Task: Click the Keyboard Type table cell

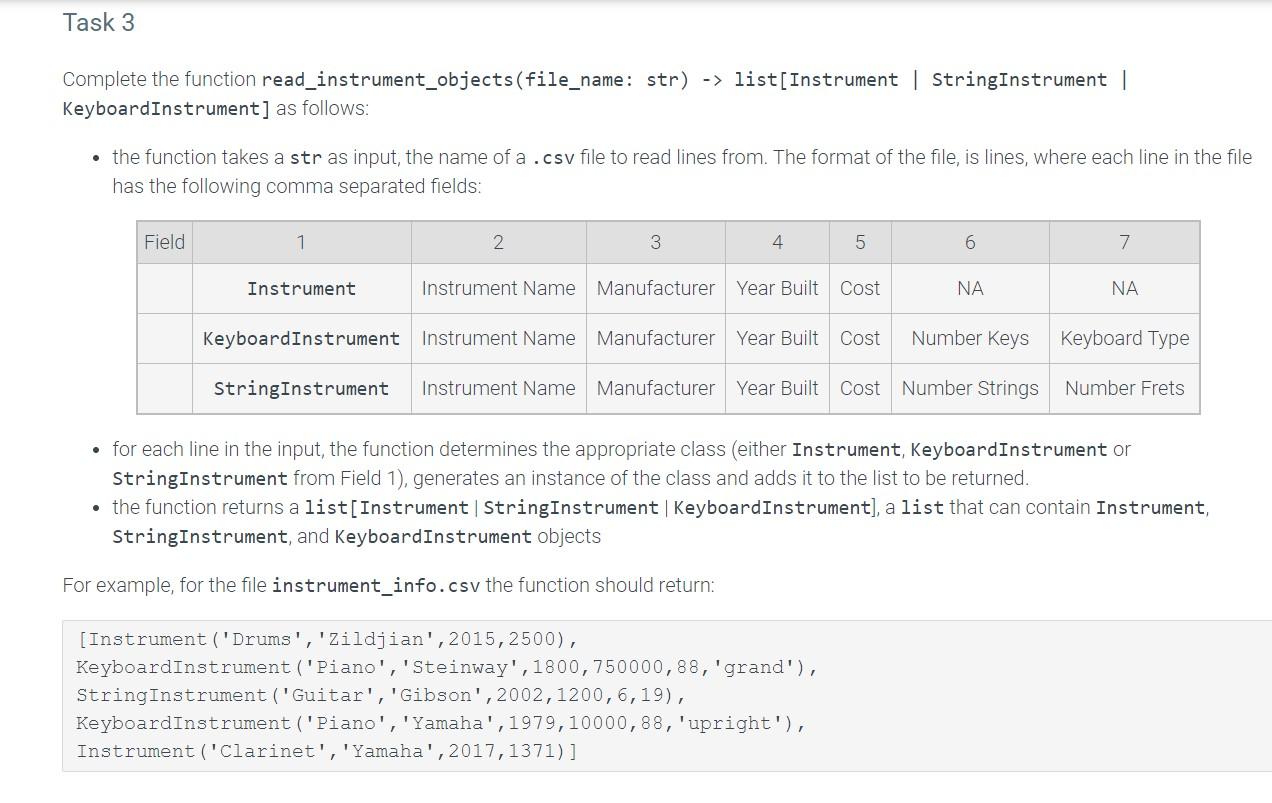Action: pos(1124,338)
